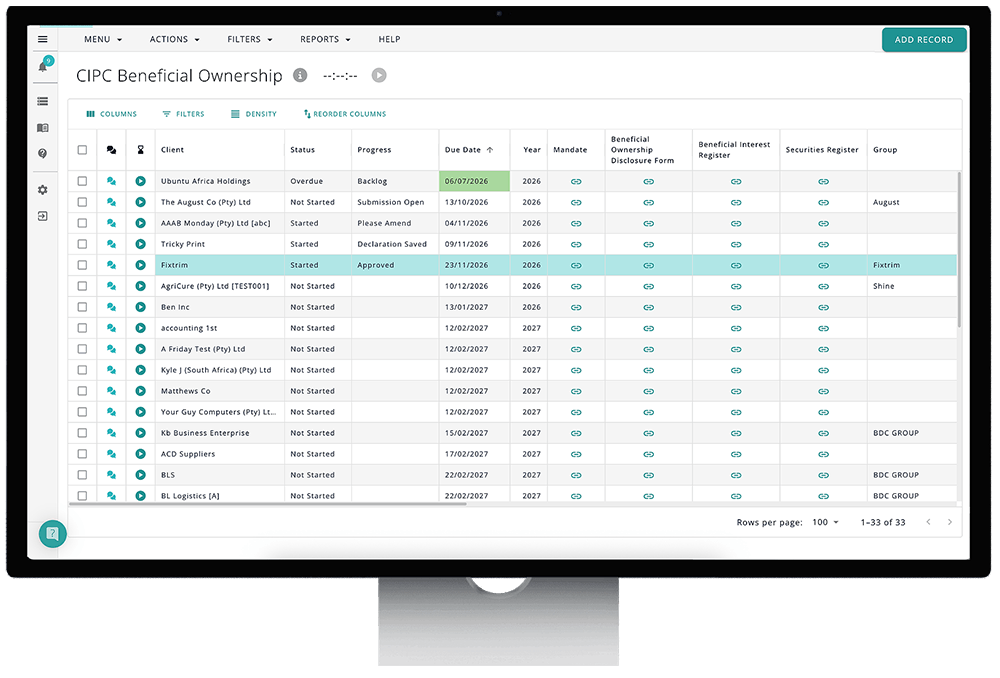The width and height of the screenshot is (1000, 678).
Task: Go to next page arrow
Action: 950,522
